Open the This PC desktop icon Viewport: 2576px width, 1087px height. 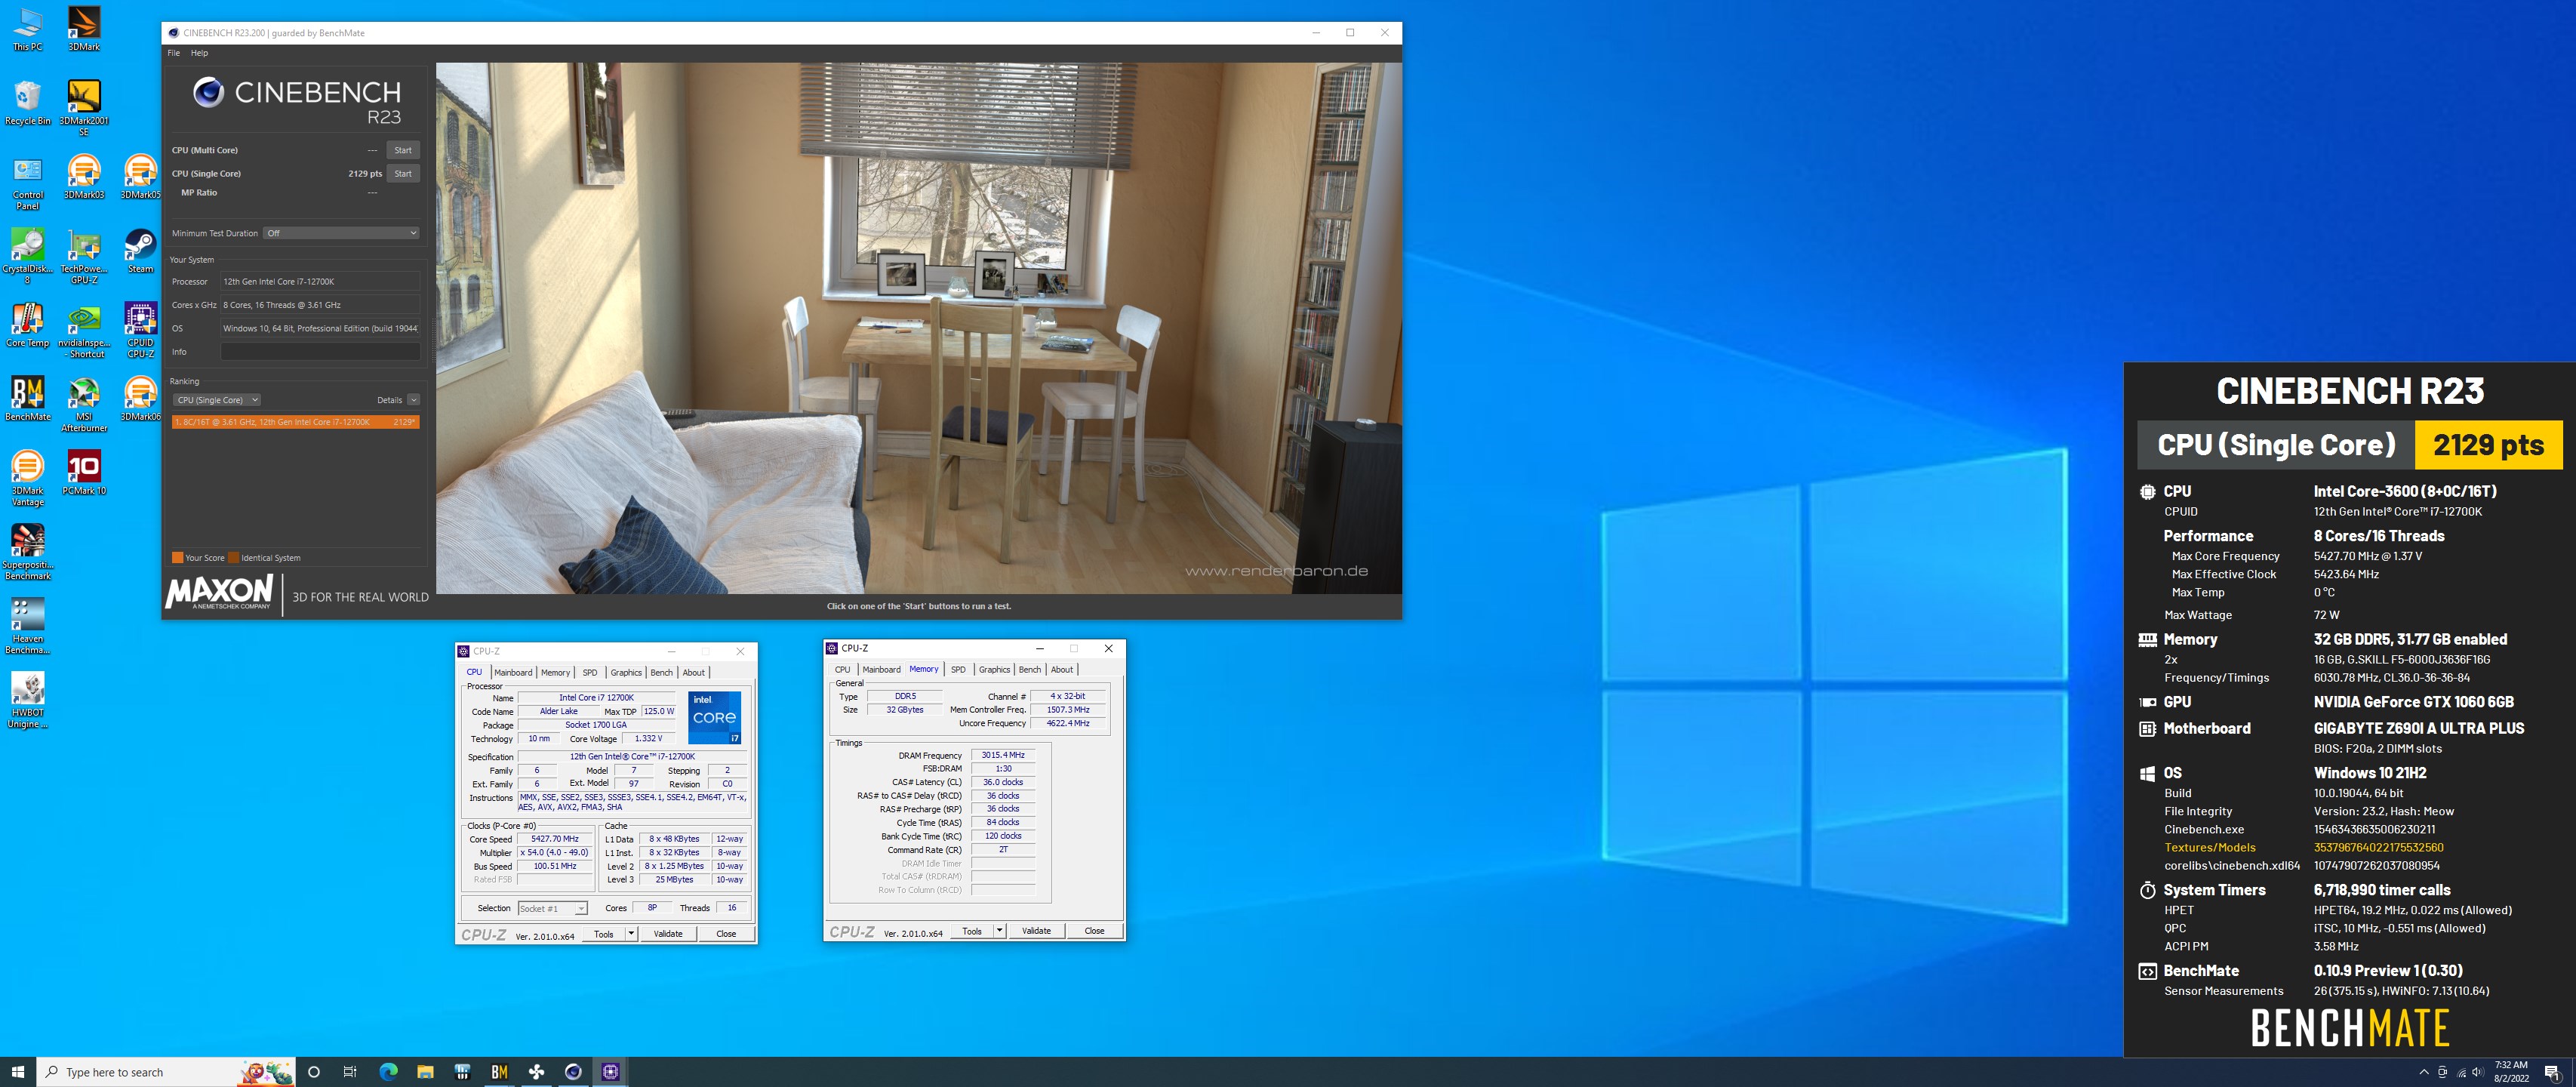pyautogui.click(x=27, y=29)
